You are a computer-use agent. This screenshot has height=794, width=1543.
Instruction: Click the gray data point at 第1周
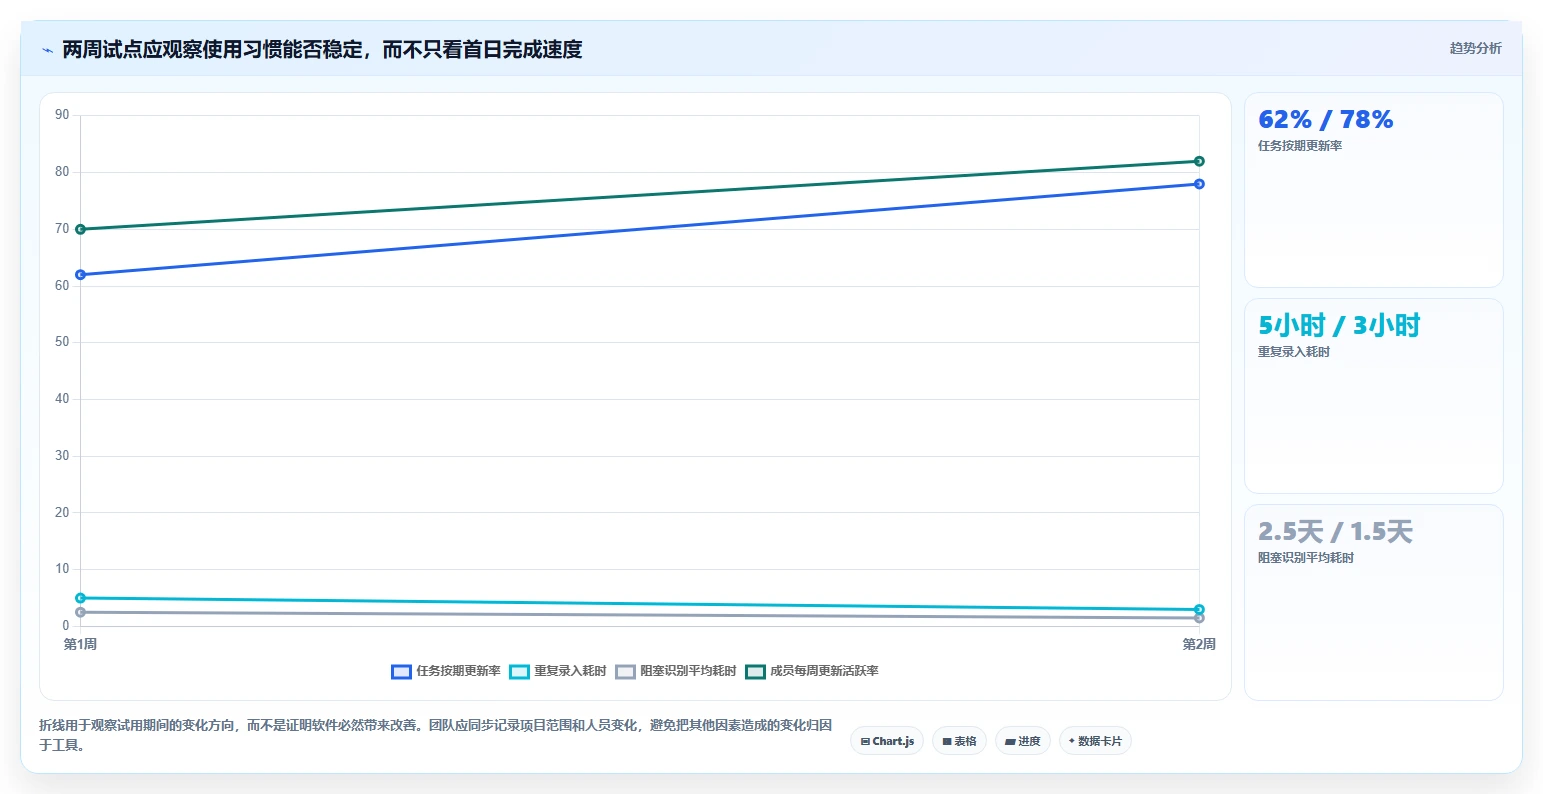[x=80, y=612]
